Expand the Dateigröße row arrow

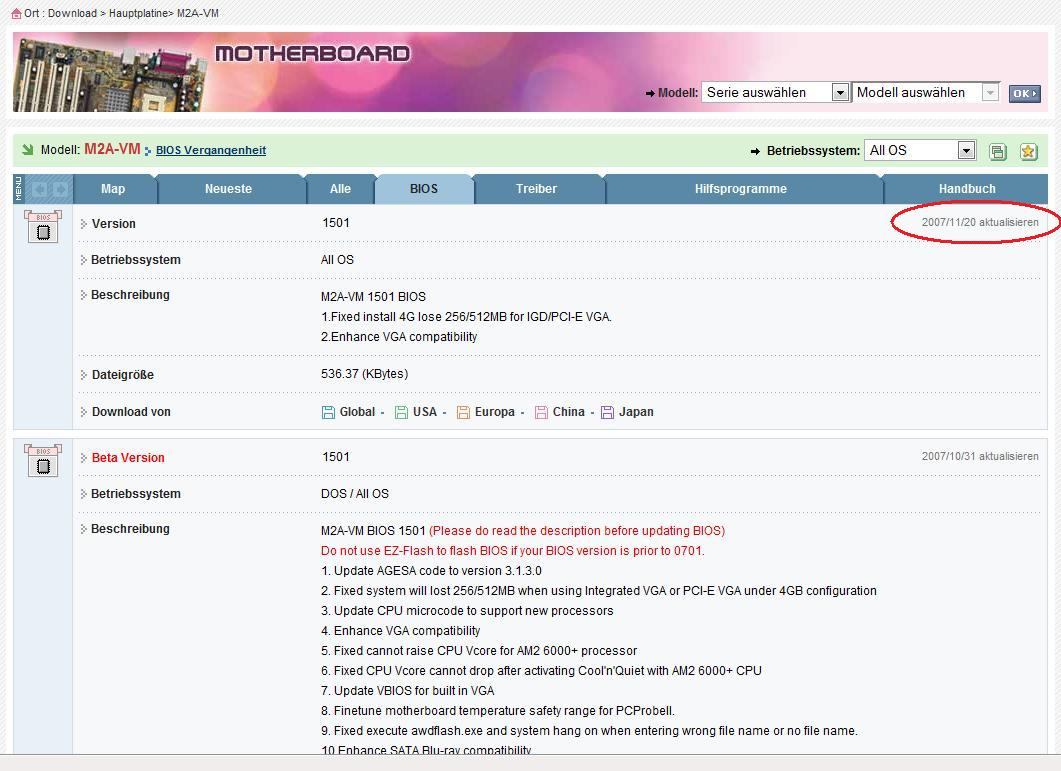84,375
